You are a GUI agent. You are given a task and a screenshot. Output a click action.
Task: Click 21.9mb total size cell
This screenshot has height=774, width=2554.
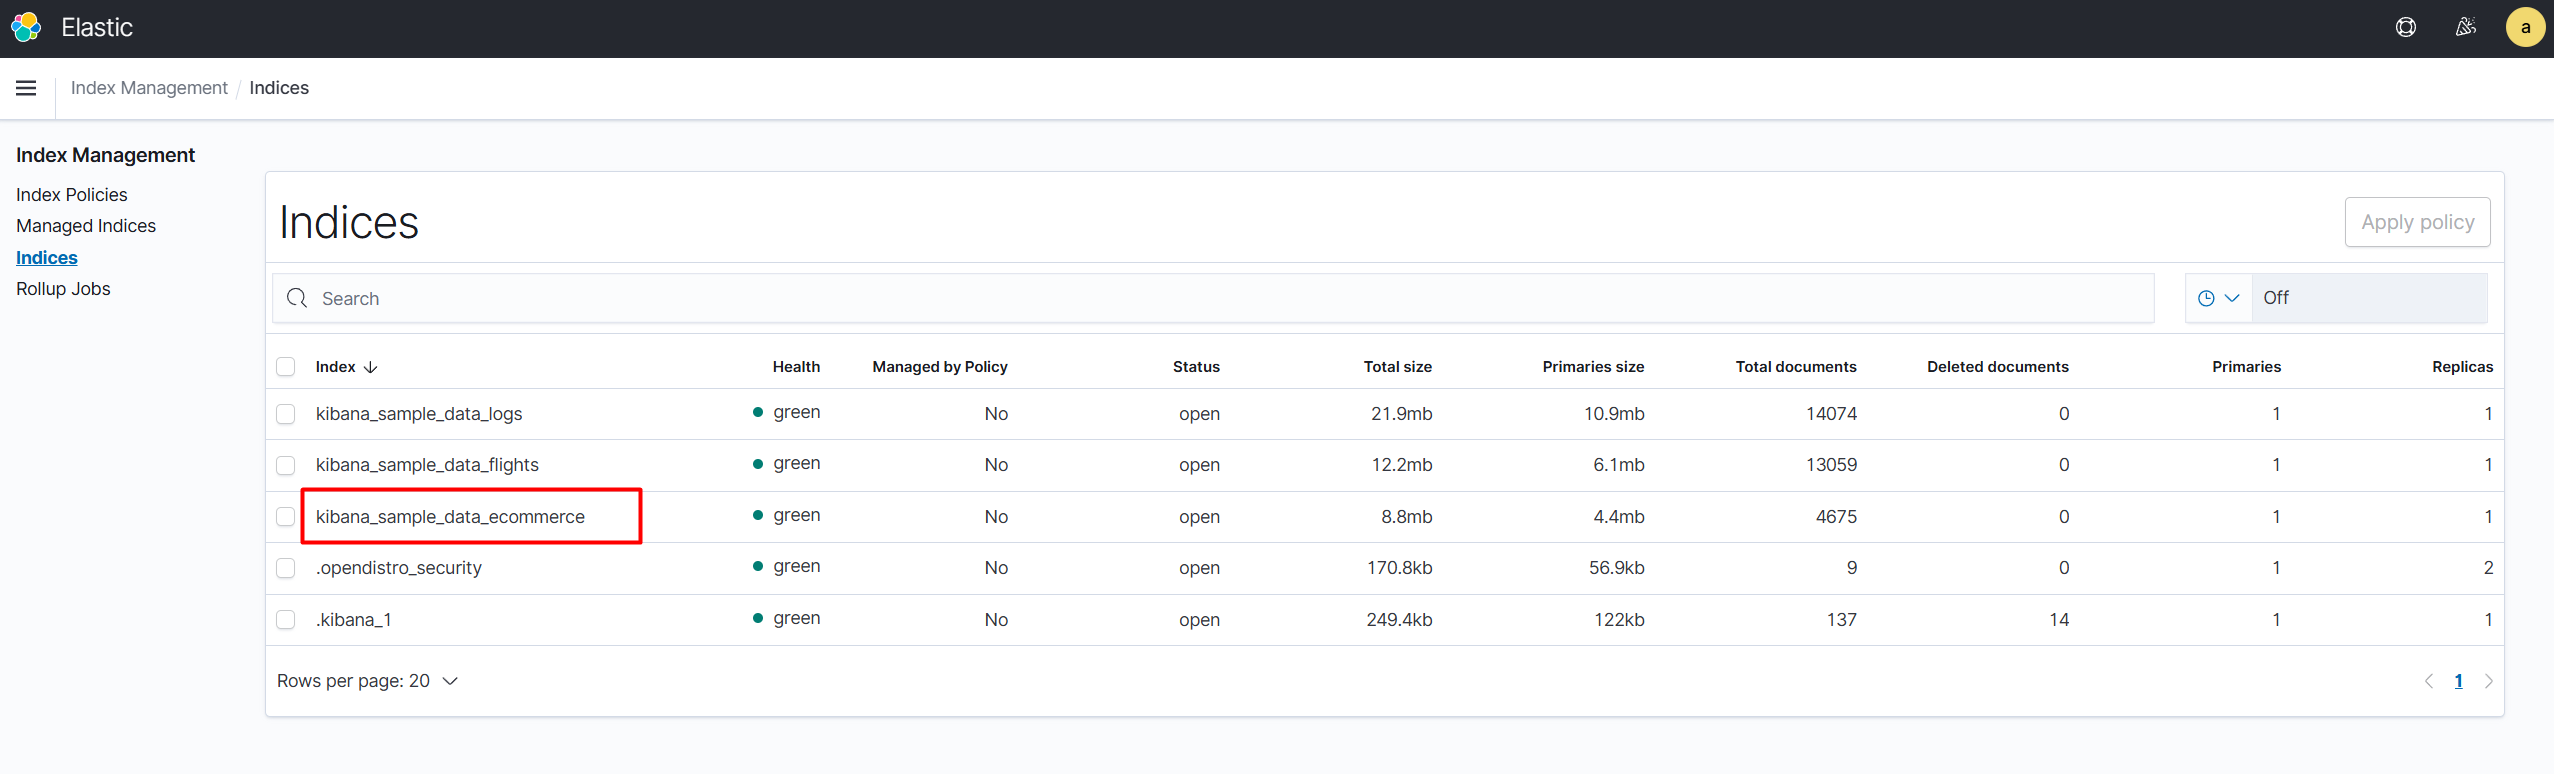tap(1401, 414)
